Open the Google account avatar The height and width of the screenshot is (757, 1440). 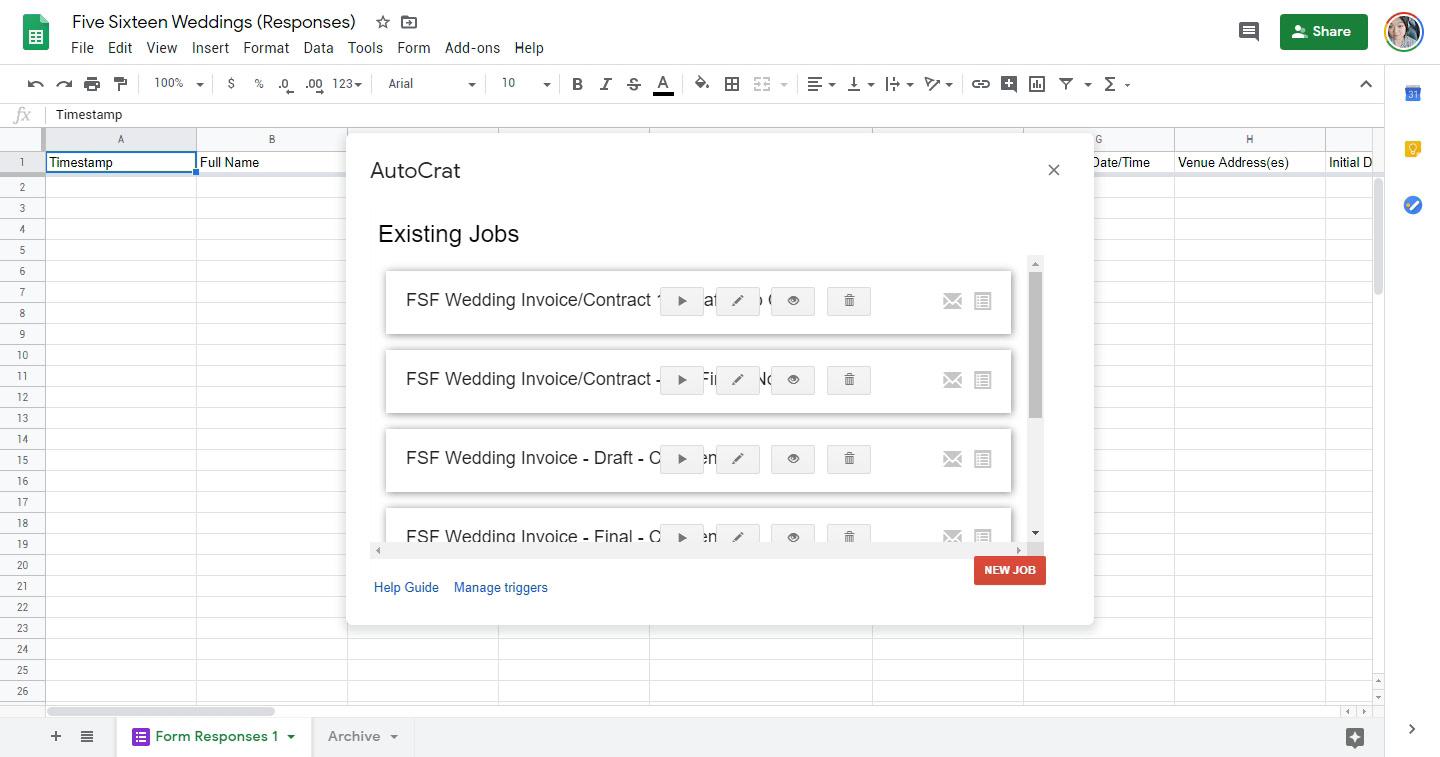point(1403,31)
